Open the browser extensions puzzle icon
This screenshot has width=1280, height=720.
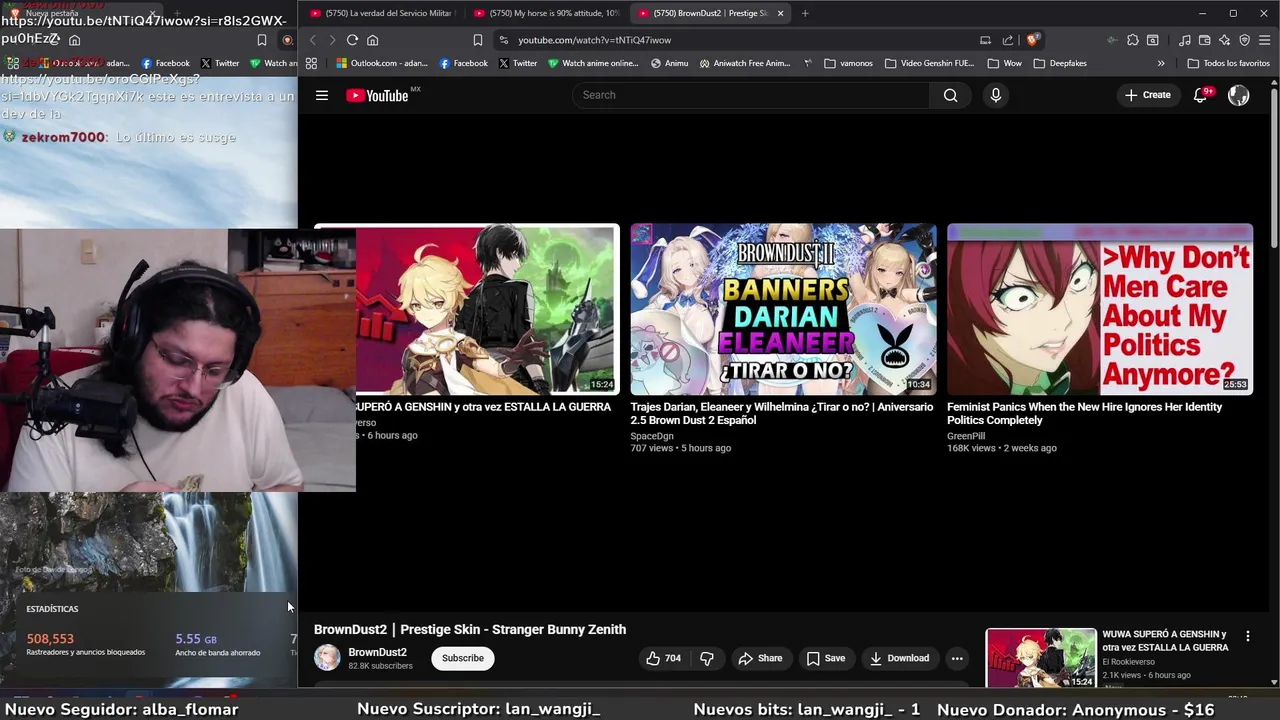click(x=1132, y=40)
